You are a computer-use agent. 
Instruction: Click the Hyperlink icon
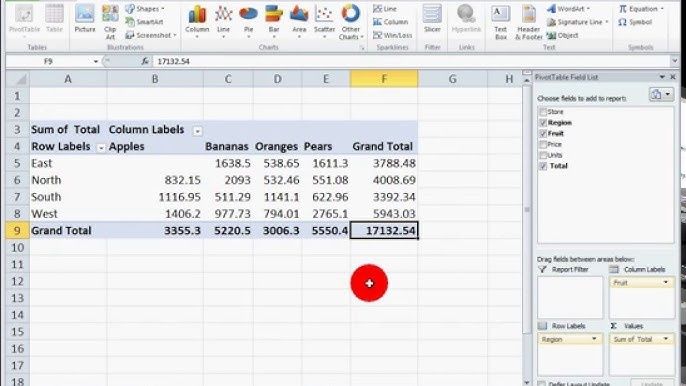point(466,19)
